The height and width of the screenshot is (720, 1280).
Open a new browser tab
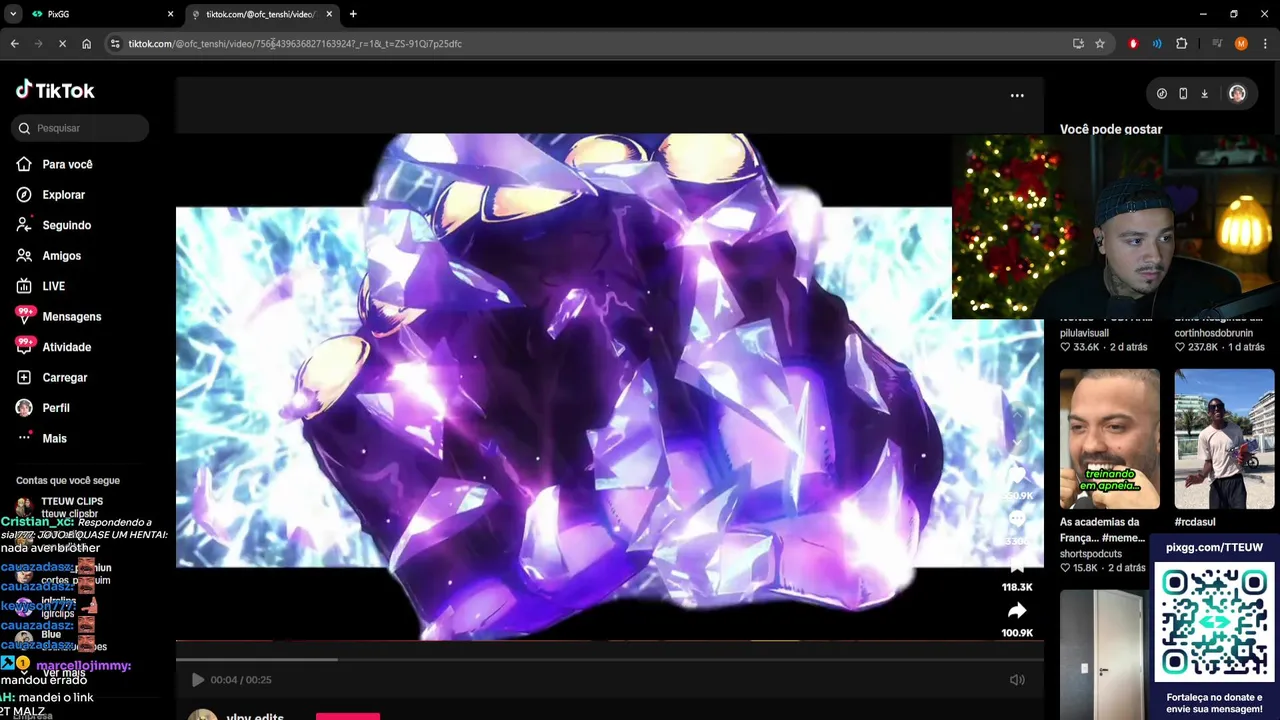click(353, 14)
